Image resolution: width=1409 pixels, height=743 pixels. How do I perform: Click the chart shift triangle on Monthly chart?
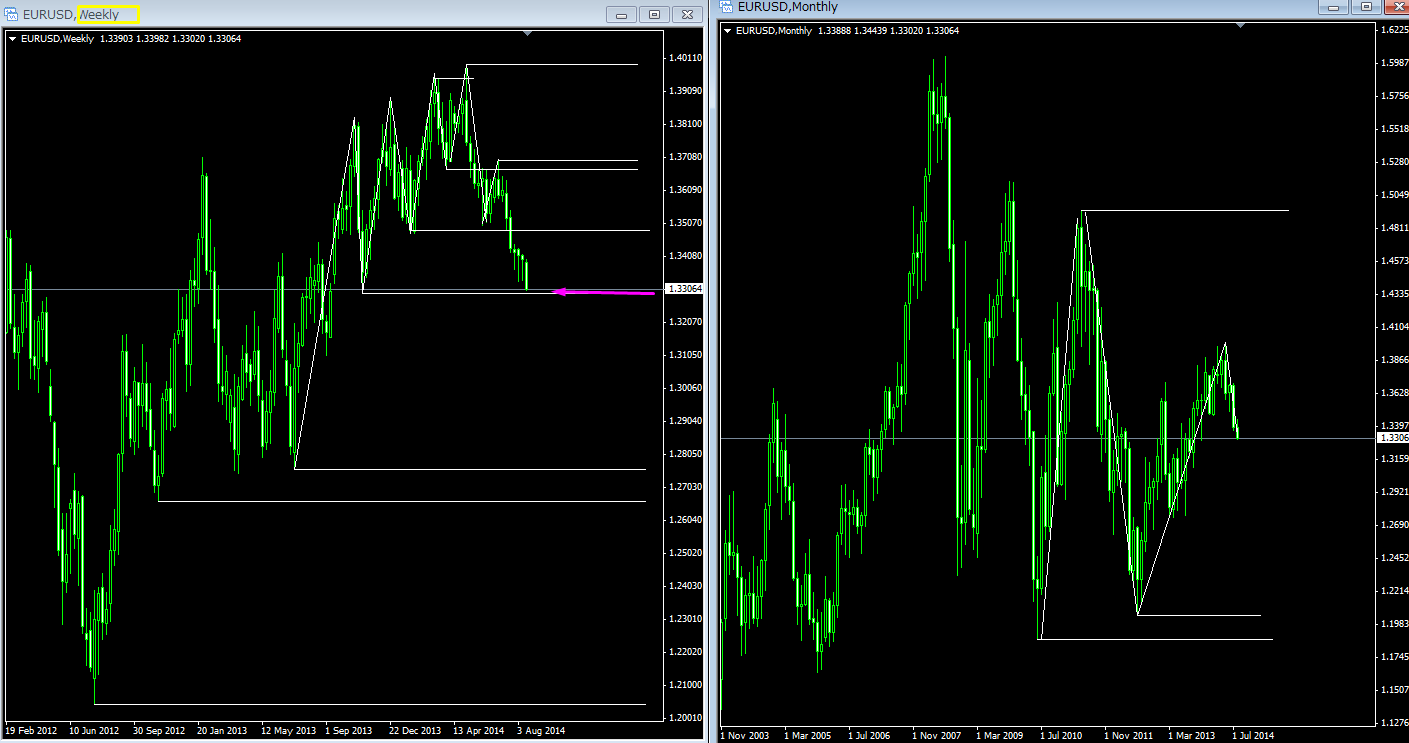[x=1241, y=26]
